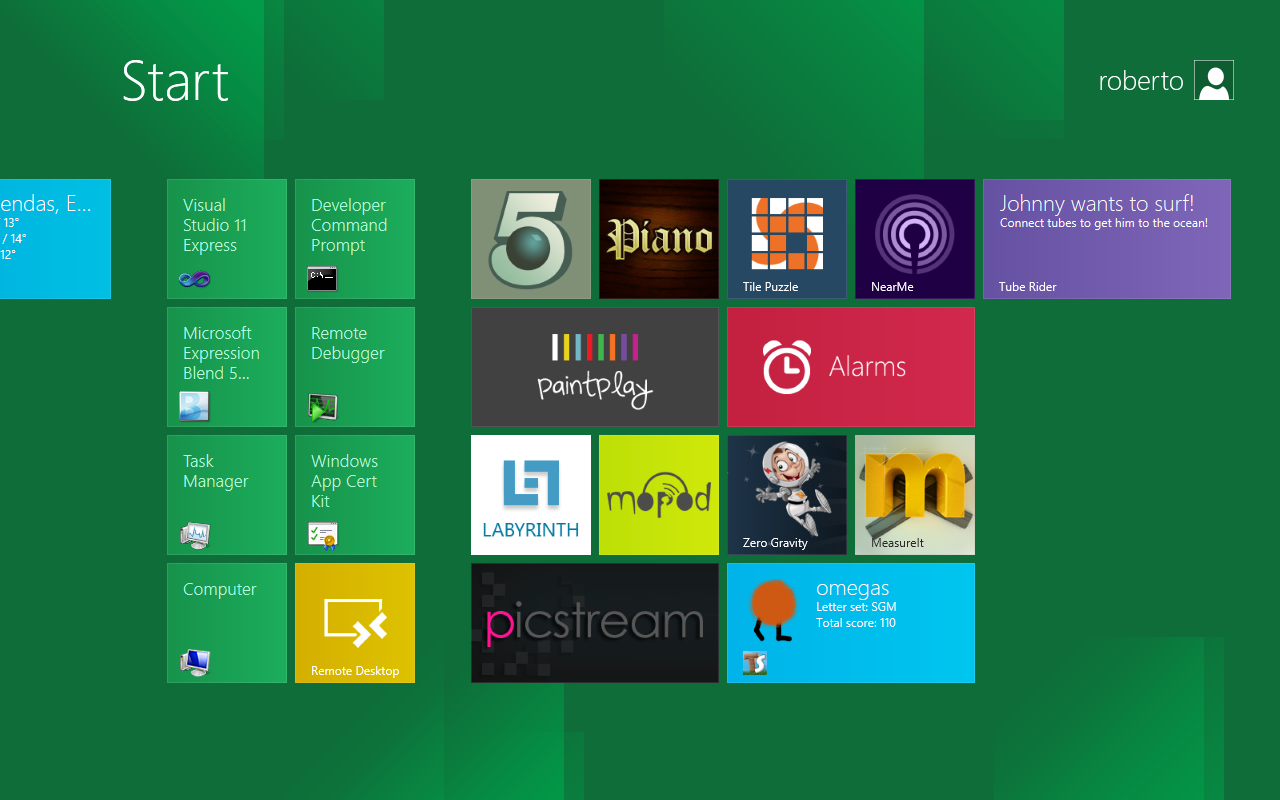The height and width of the screenshot is (800, 1280).
Task: Open the picstream photo tile
Action: point(595,623)
